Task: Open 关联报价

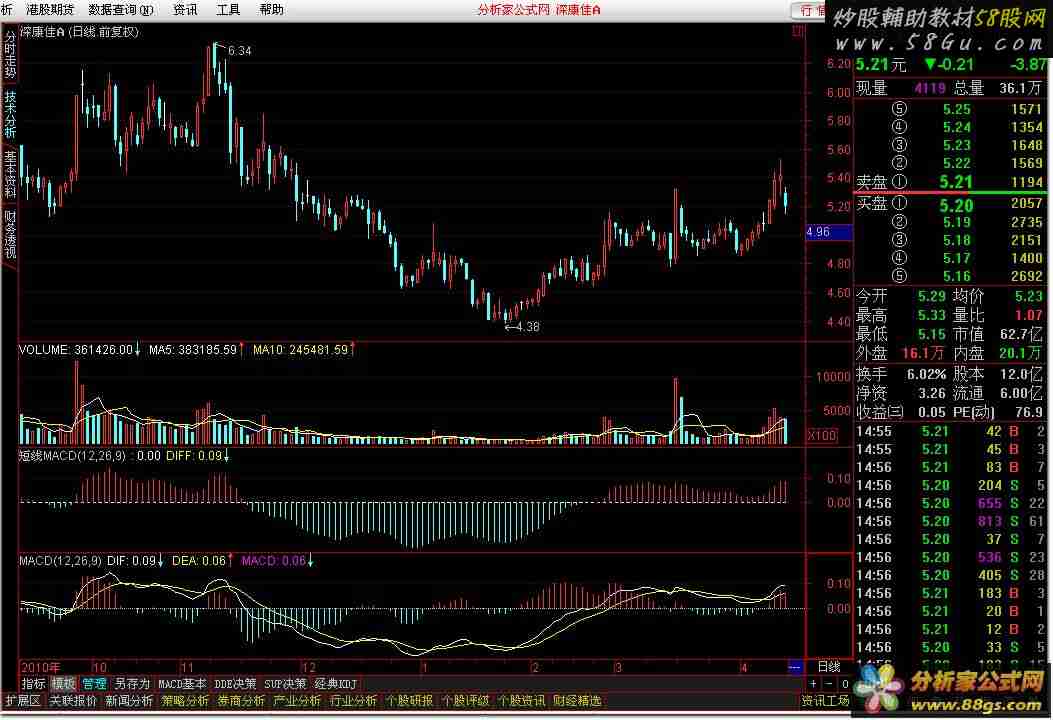Action: coord(73,701)
